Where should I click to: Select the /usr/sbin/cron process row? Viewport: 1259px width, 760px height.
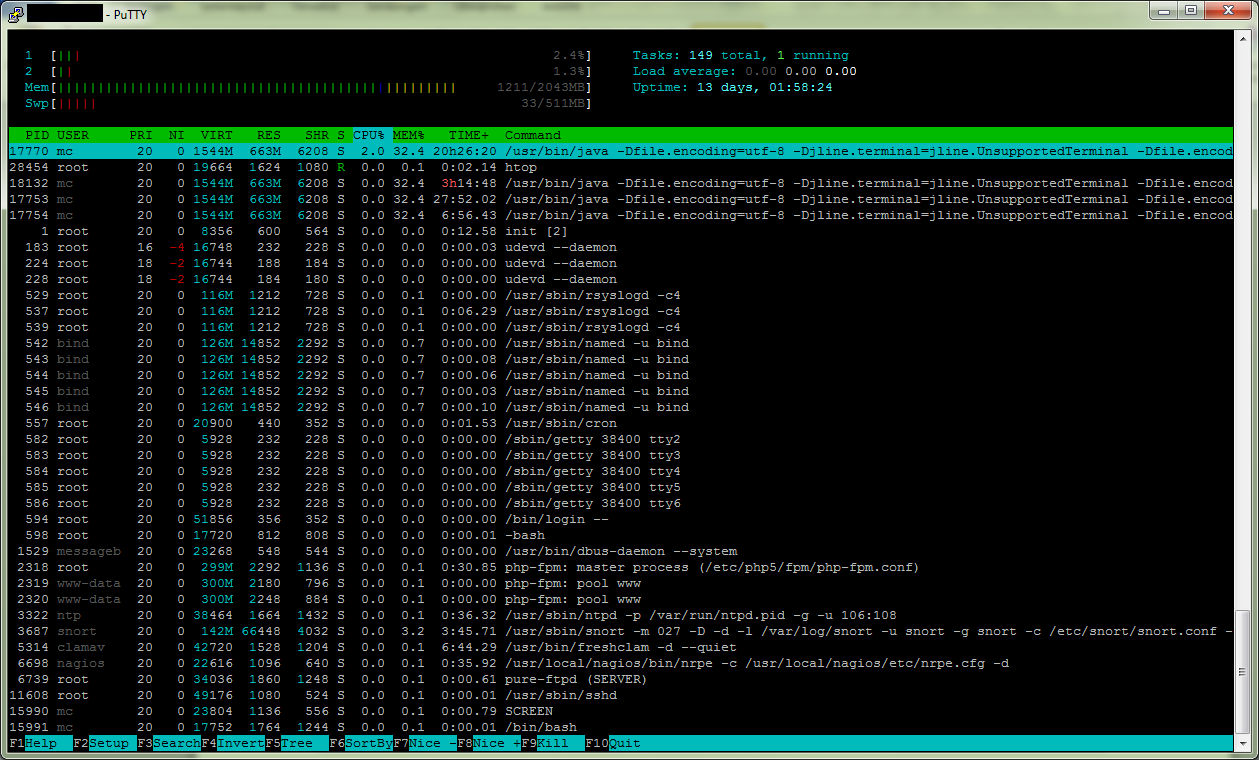pos(560,423)
